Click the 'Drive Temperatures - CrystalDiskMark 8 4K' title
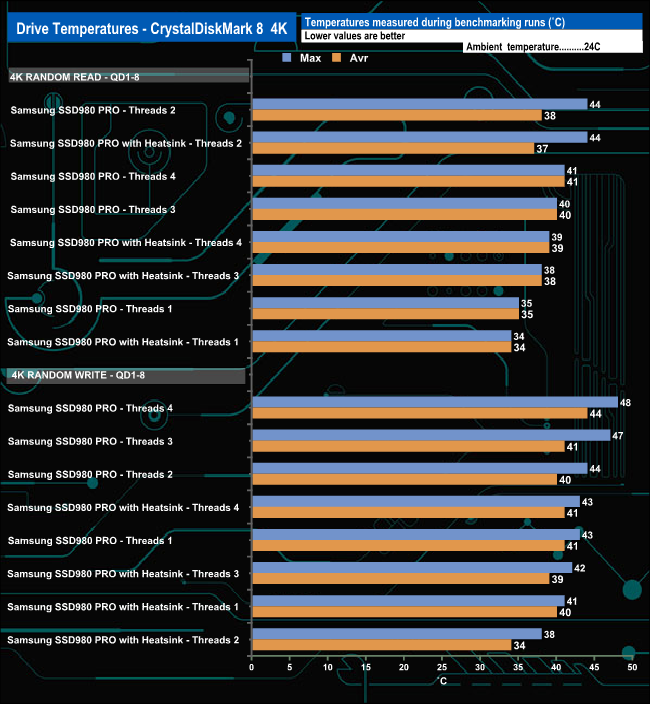650x704 pixels. [151, 28]
